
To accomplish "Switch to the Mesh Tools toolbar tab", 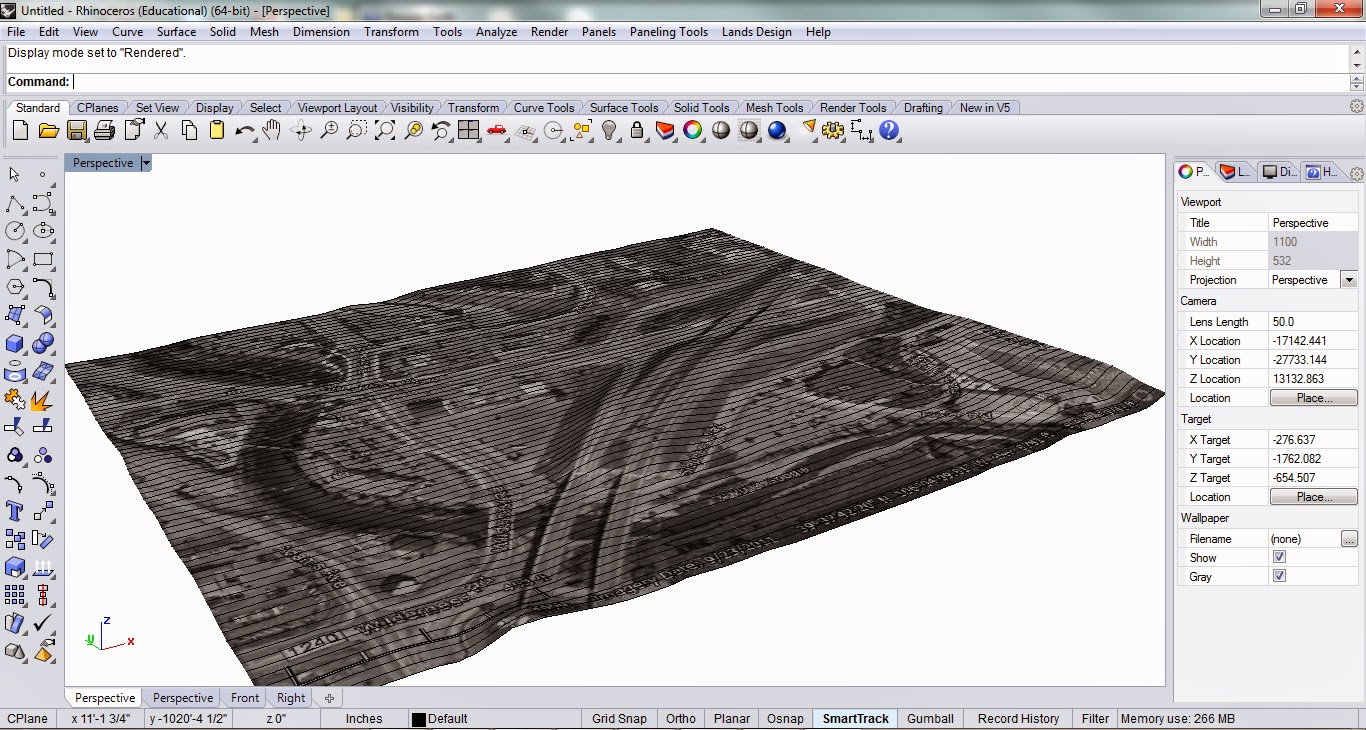I will [774, 108].
